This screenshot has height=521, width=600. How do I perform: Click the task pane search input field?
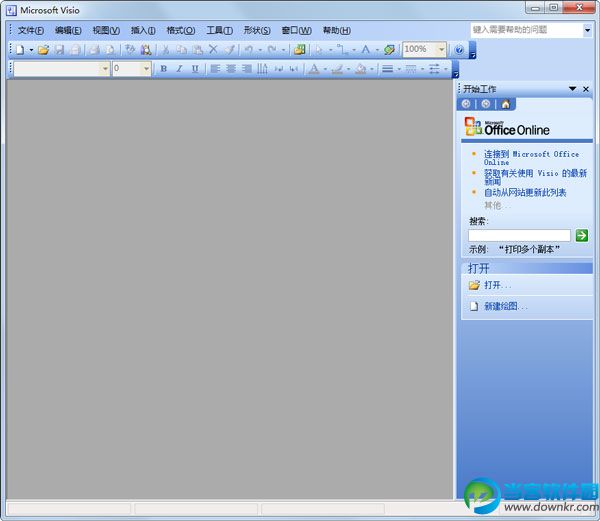(x=519, y=235)
